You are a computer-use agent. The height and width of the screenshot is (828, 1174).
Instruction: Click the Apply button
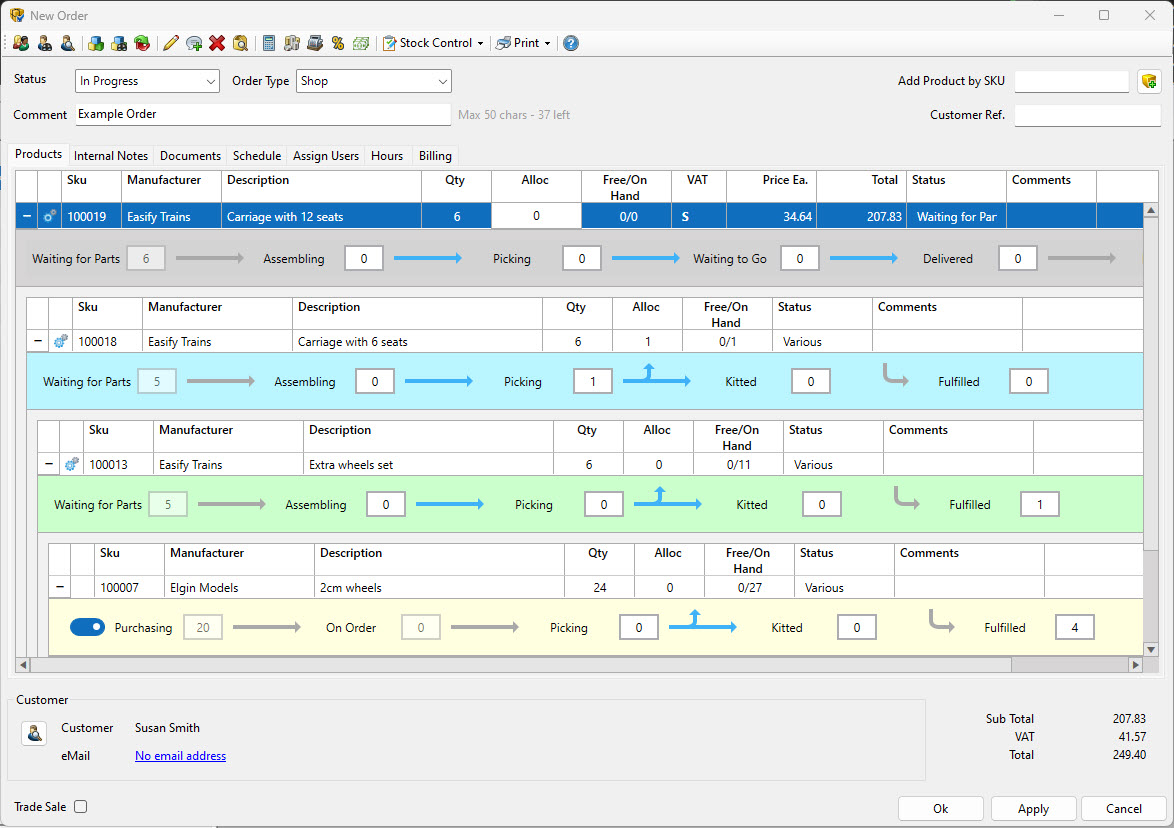tap(1033, 808)
